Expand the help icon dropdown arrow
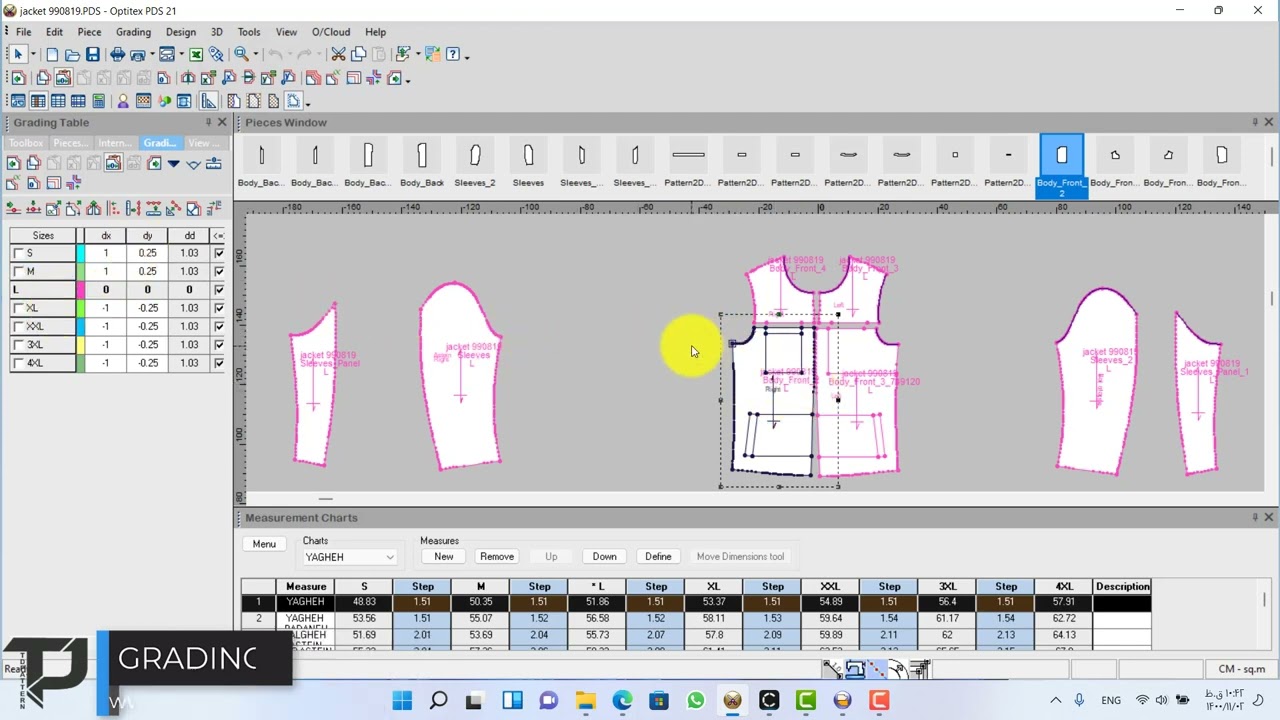The width and height of the screenshot is (1280, 720). pyautogui.click(x=467, y=56)
